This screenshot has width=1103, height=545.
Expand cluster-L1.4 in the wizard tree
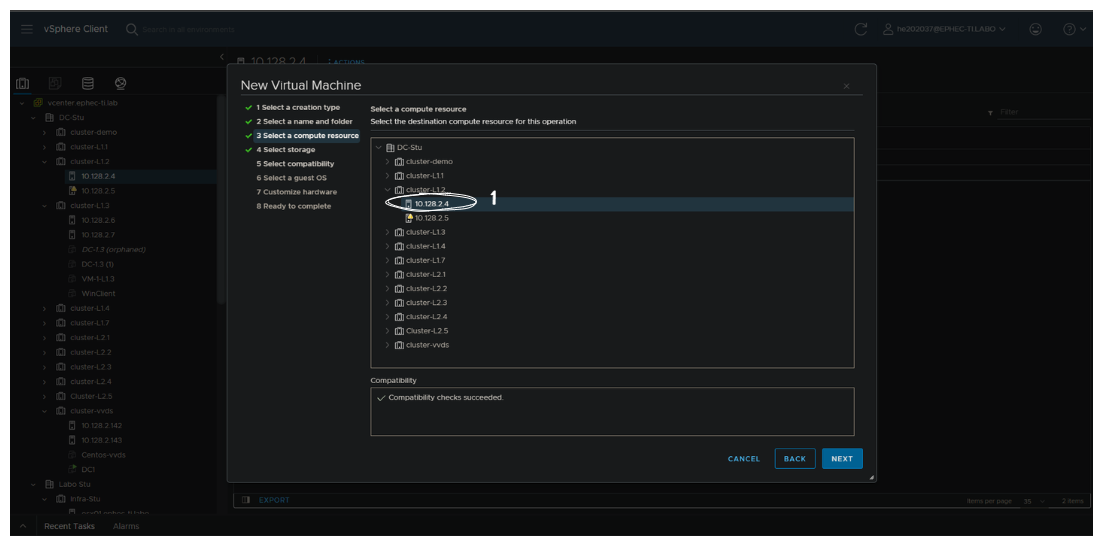(387, 246)
